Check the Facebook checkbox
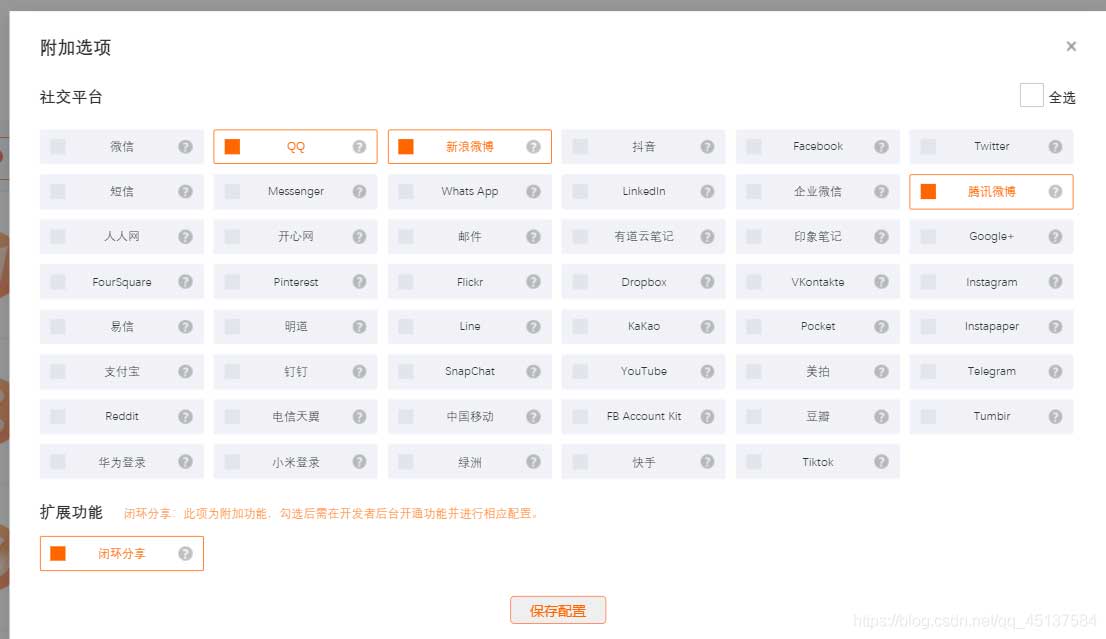 coord(754,147)
